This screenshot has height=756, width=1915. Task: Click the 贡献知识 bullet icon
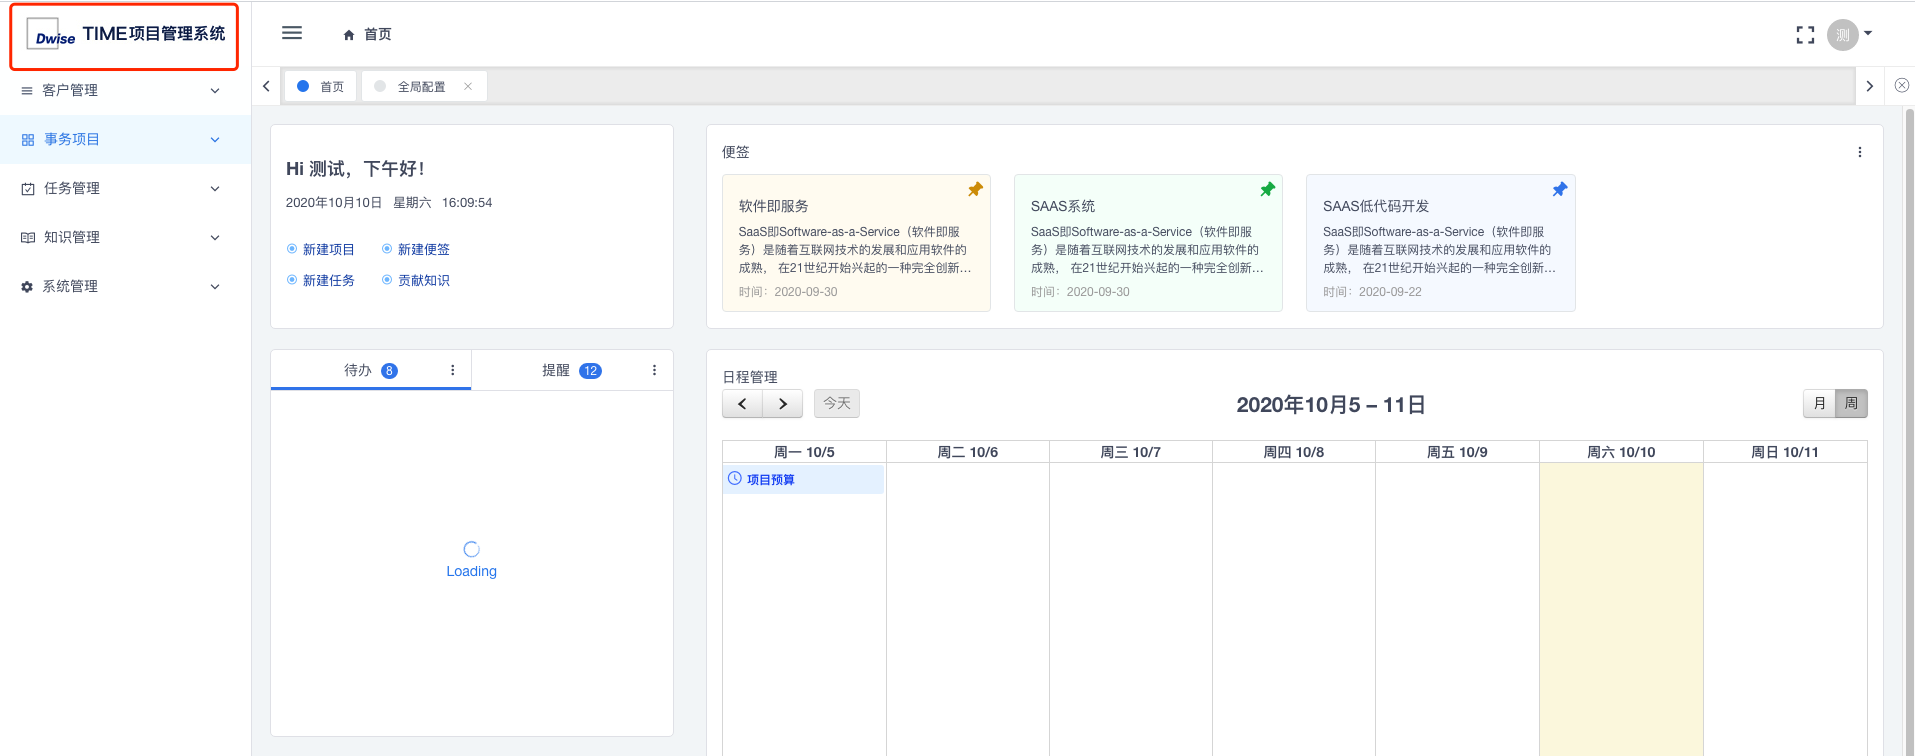(387, 280)
